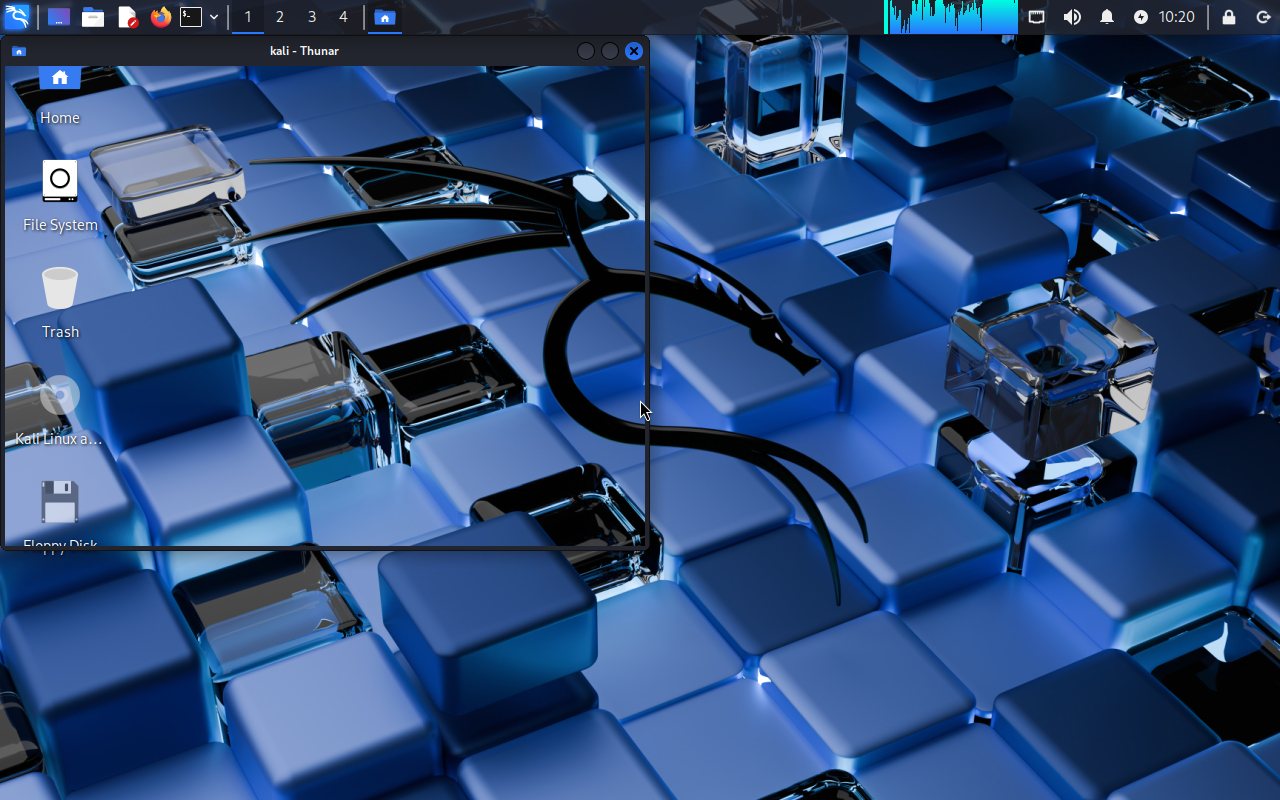Click the log out icon
The height and width of the screenshot is (800, 1280).
pyautogui.click(x=1263, y=17)
